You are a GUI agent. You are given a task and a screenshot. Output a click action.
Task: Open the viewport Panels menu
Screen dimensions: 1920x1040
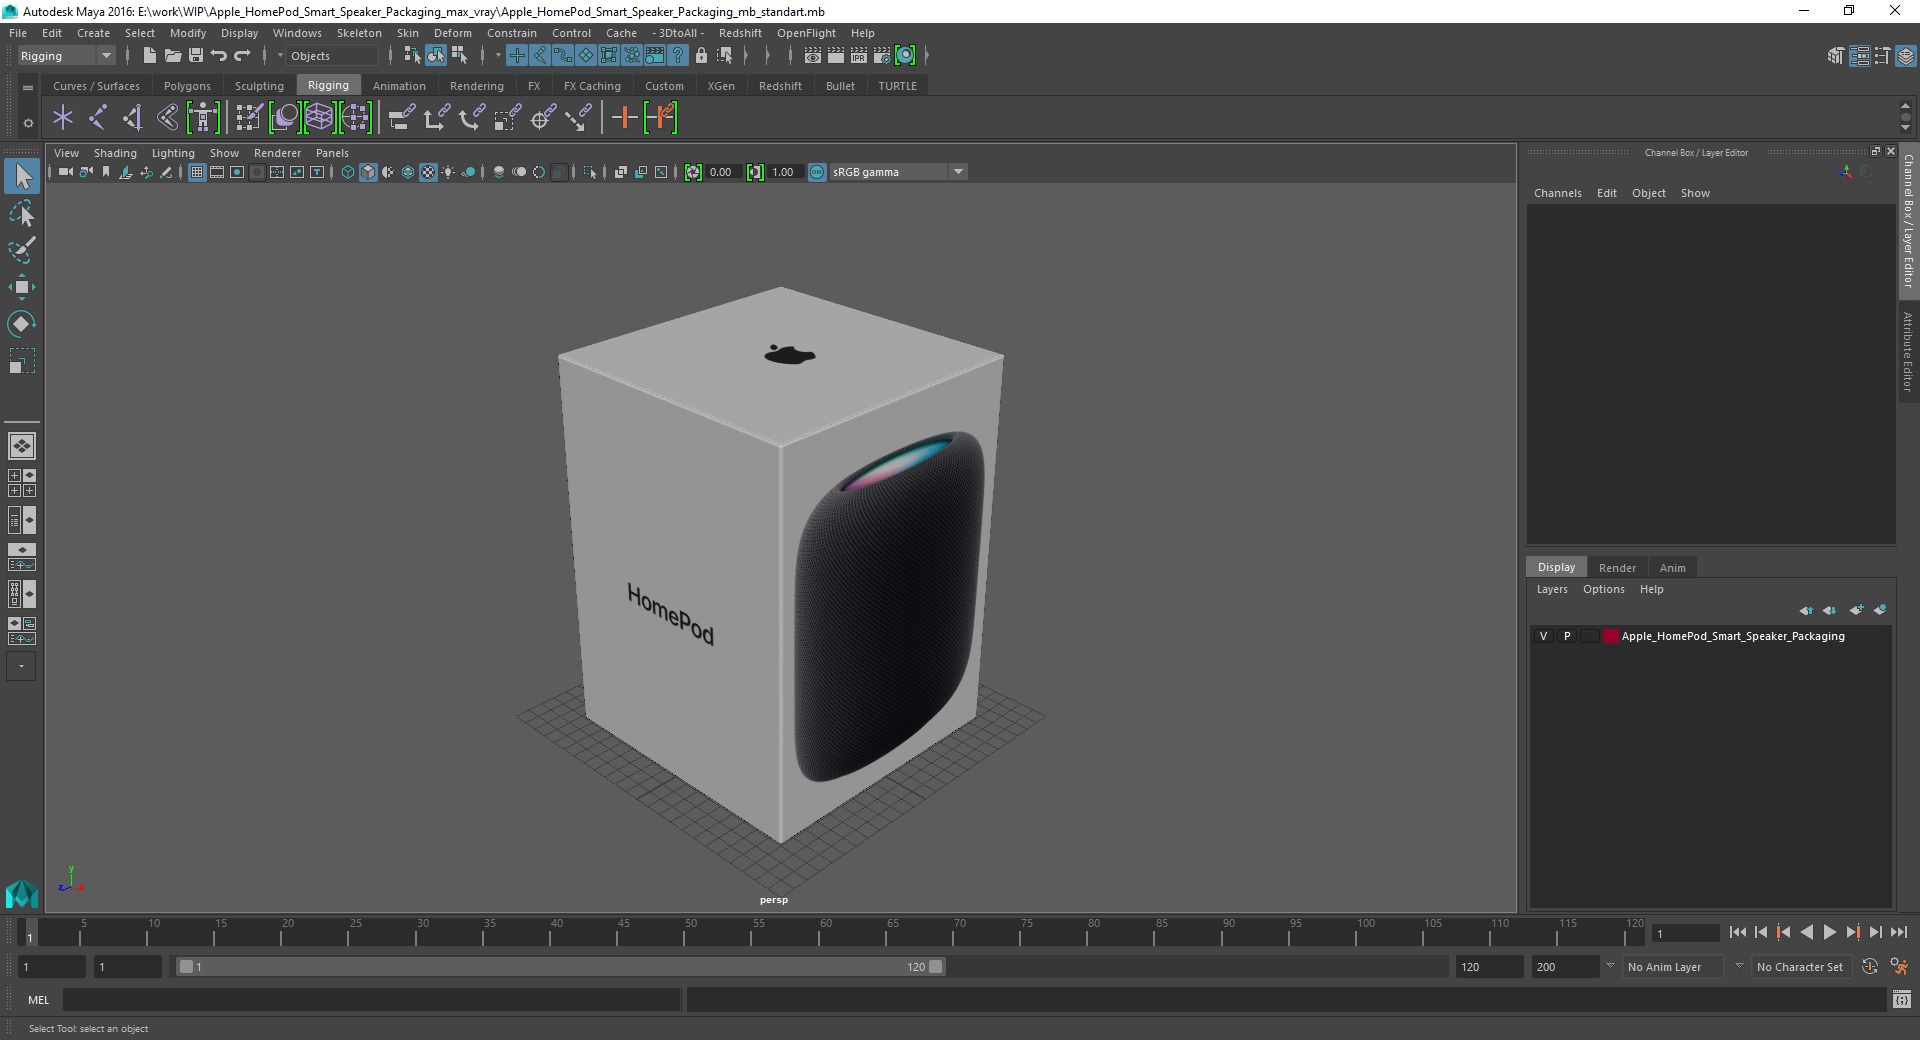coord(332,153)
